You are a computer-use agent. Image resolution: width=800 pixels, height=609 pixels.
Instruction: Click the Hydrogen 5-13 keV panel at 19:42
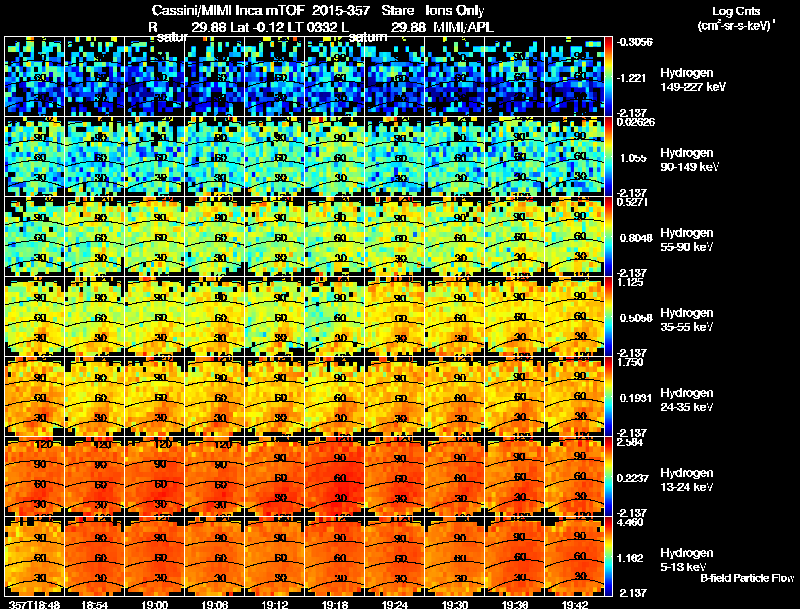[x=574, y=556]
